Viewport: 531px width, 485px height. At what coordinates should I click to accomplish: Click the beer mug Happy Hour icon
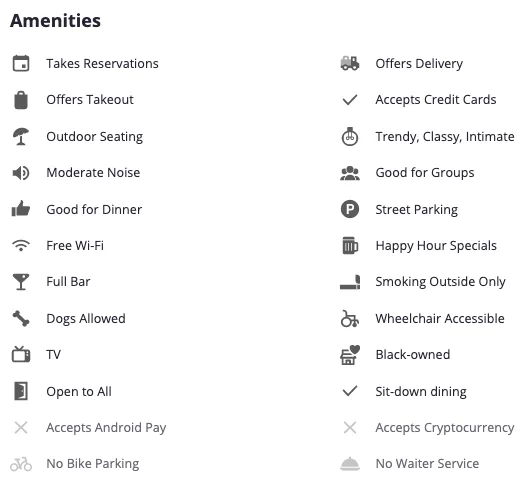(350, 246)
